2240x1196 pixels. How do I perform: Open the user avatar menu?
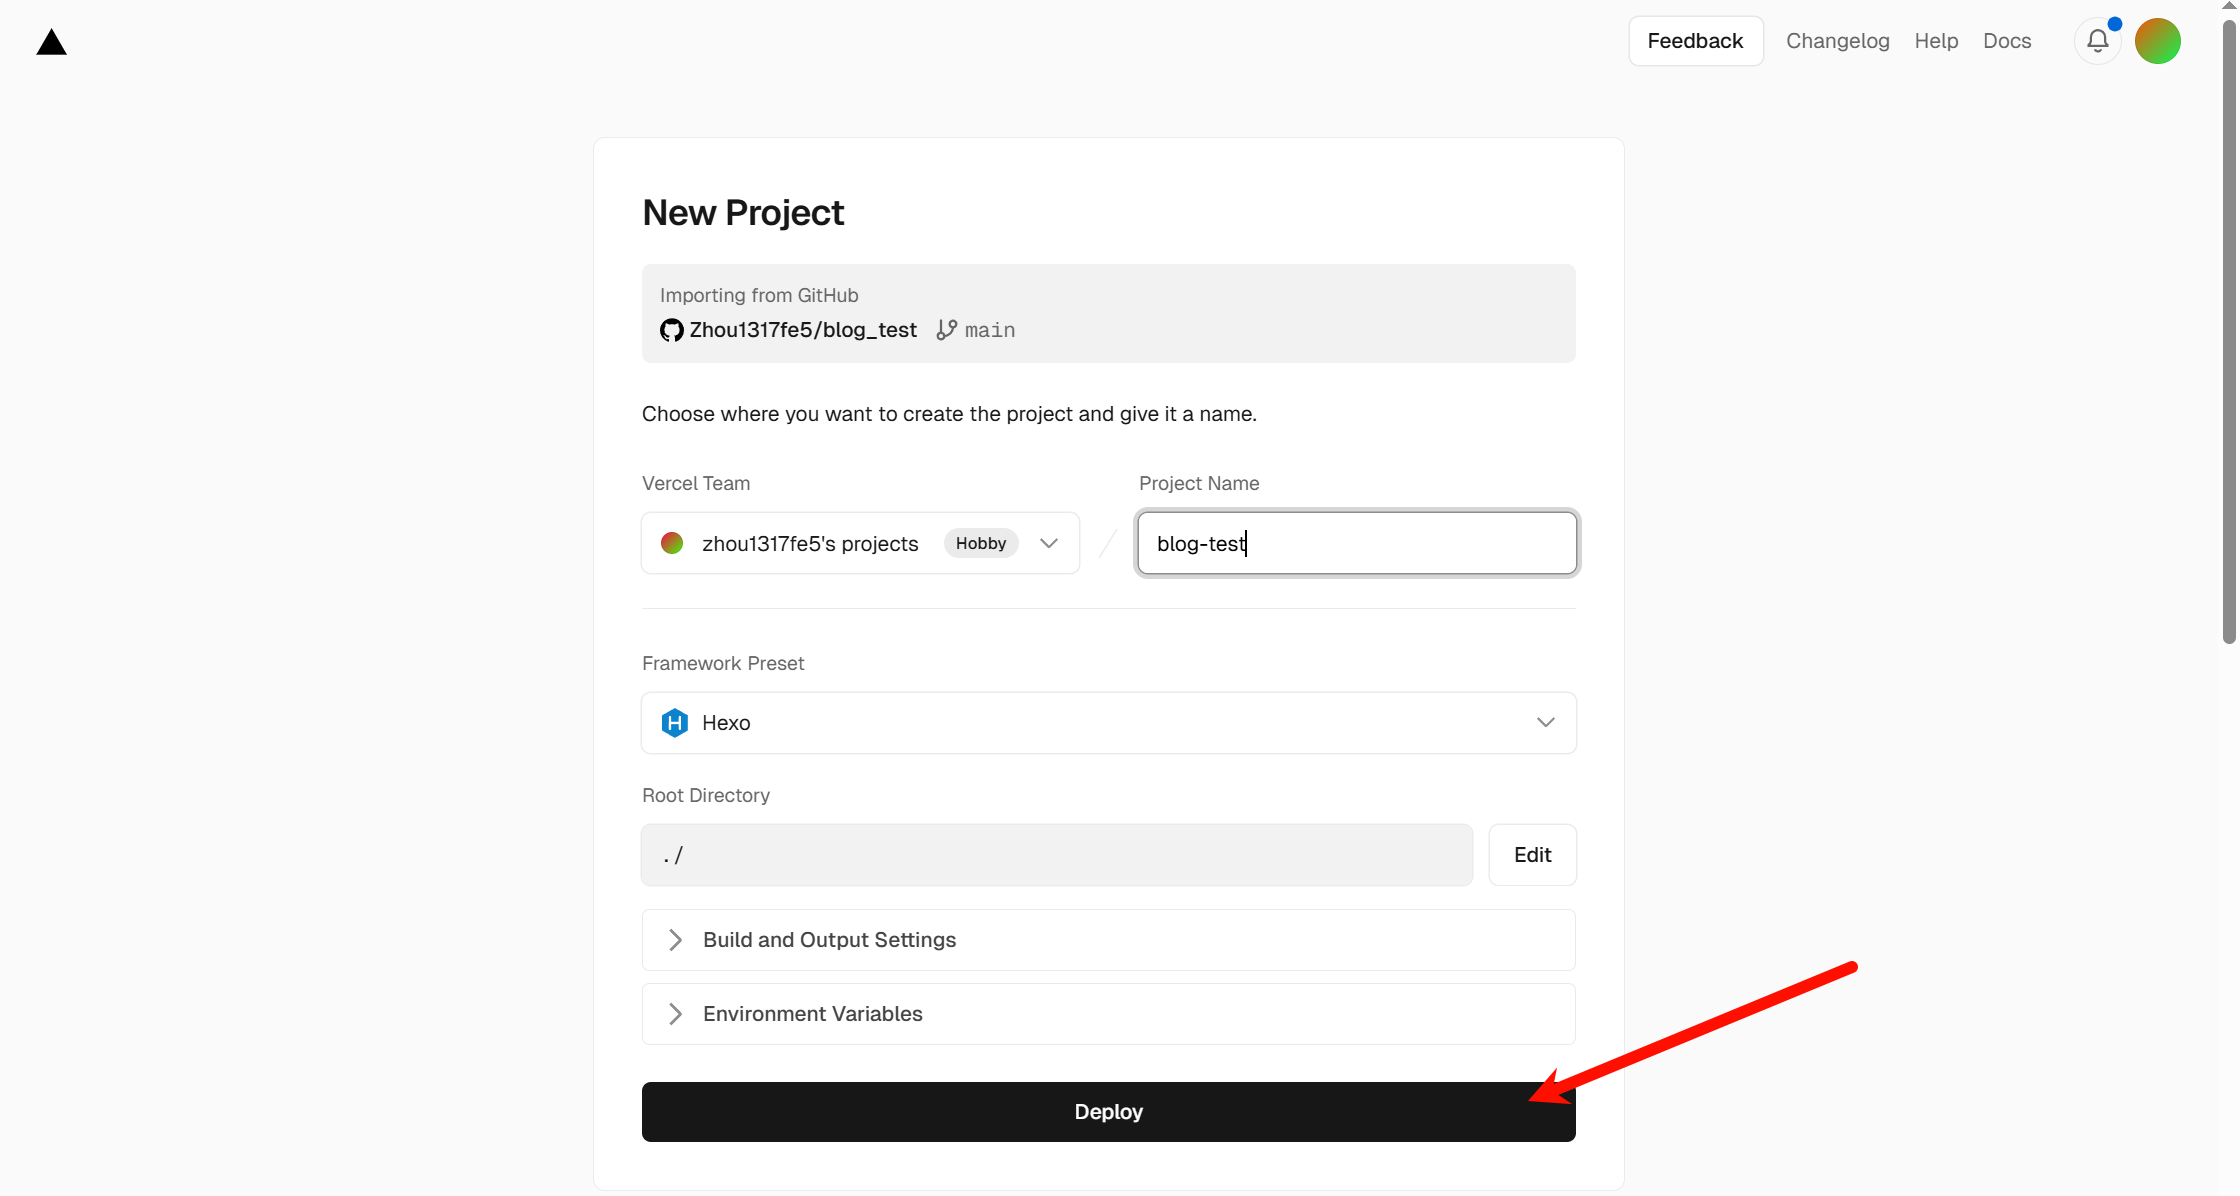click(2157, 41)
